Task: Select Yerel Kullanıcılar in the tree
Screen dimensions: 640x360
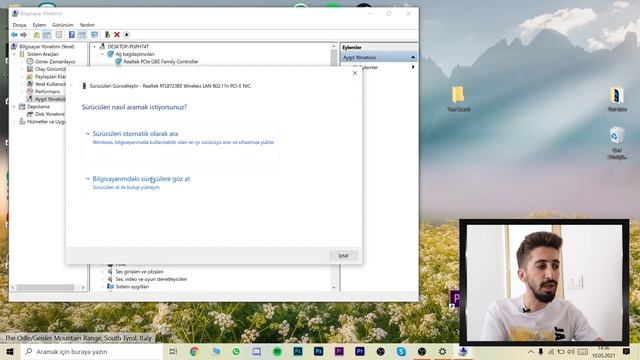Action: pyautogui.click(x=46, y=84)
